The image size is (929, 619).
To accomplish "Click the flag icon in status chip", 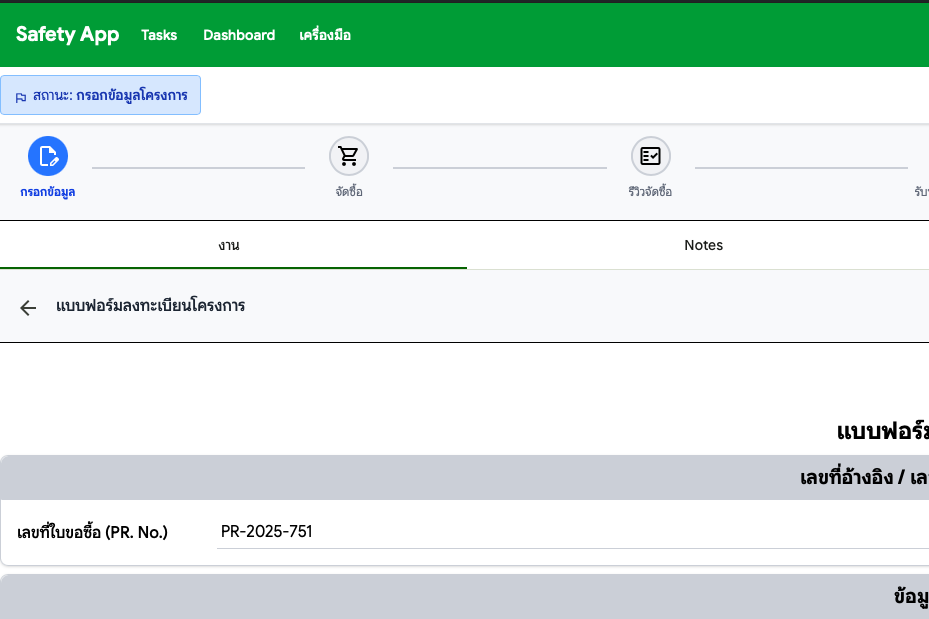I will (x=21, y=97).
